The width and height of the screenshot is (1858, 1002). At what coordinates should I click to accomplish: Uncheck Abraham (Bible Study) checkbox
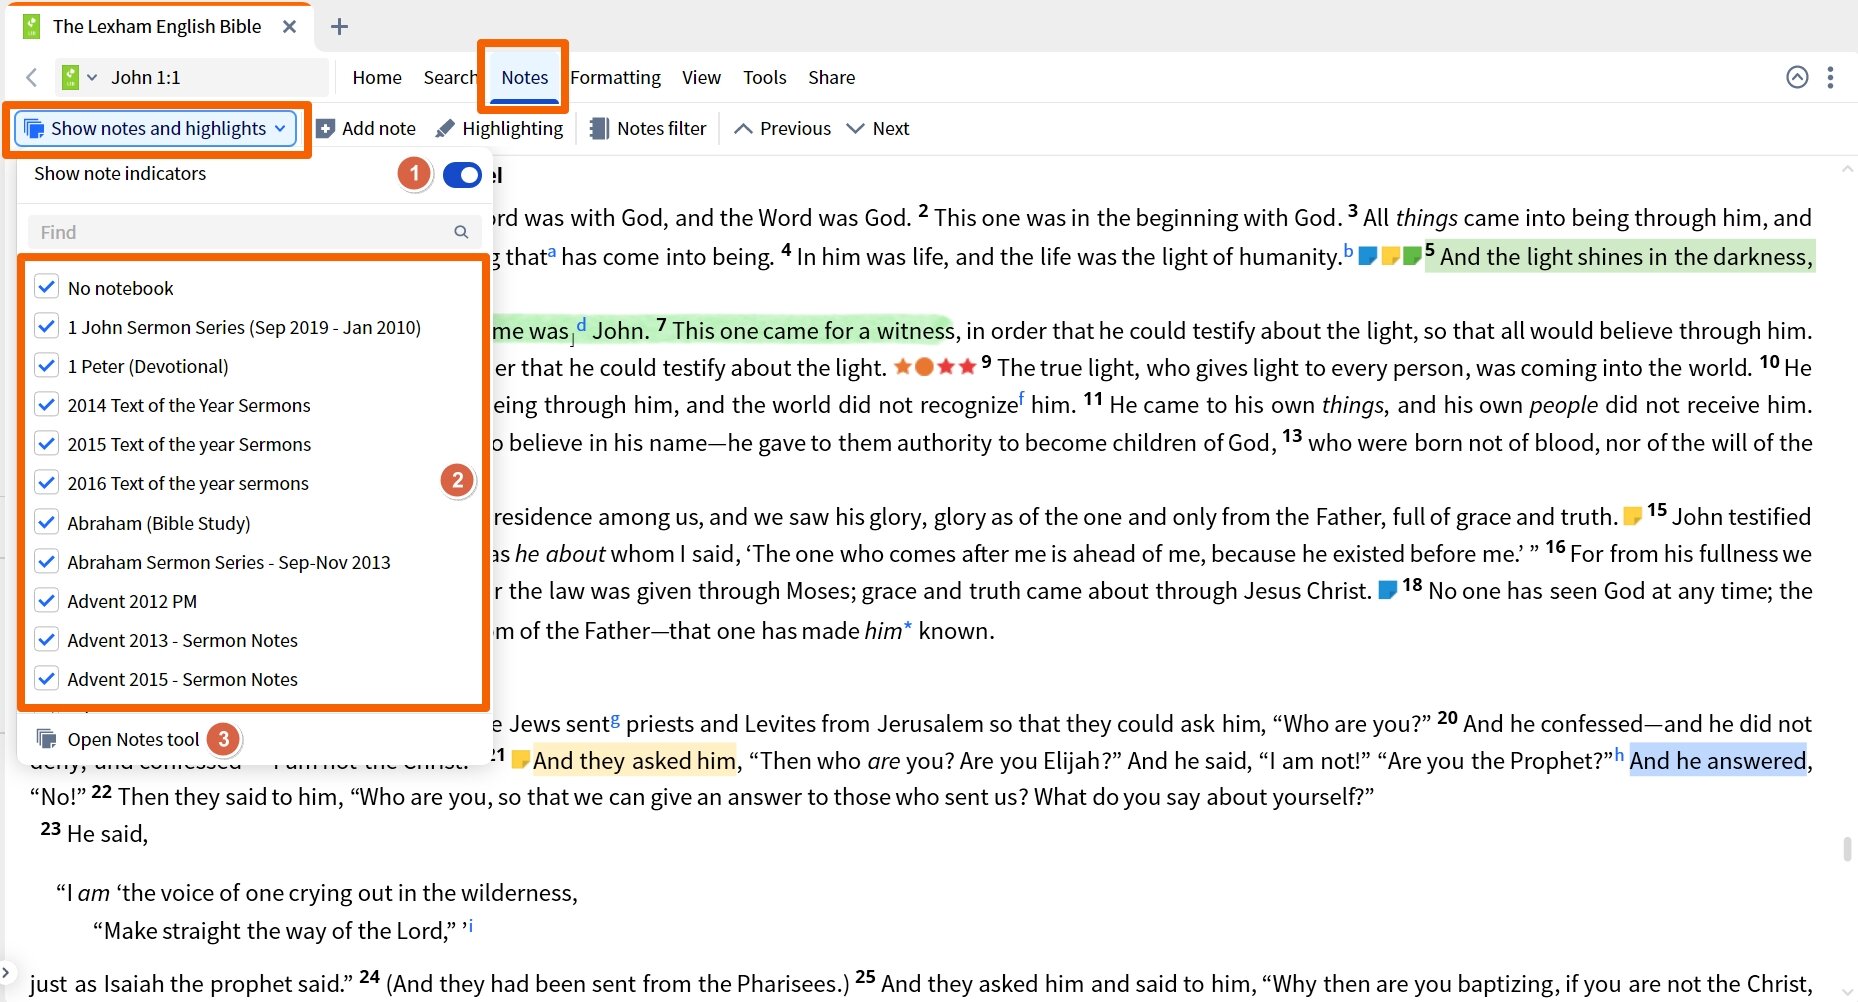tap(46, 522)
